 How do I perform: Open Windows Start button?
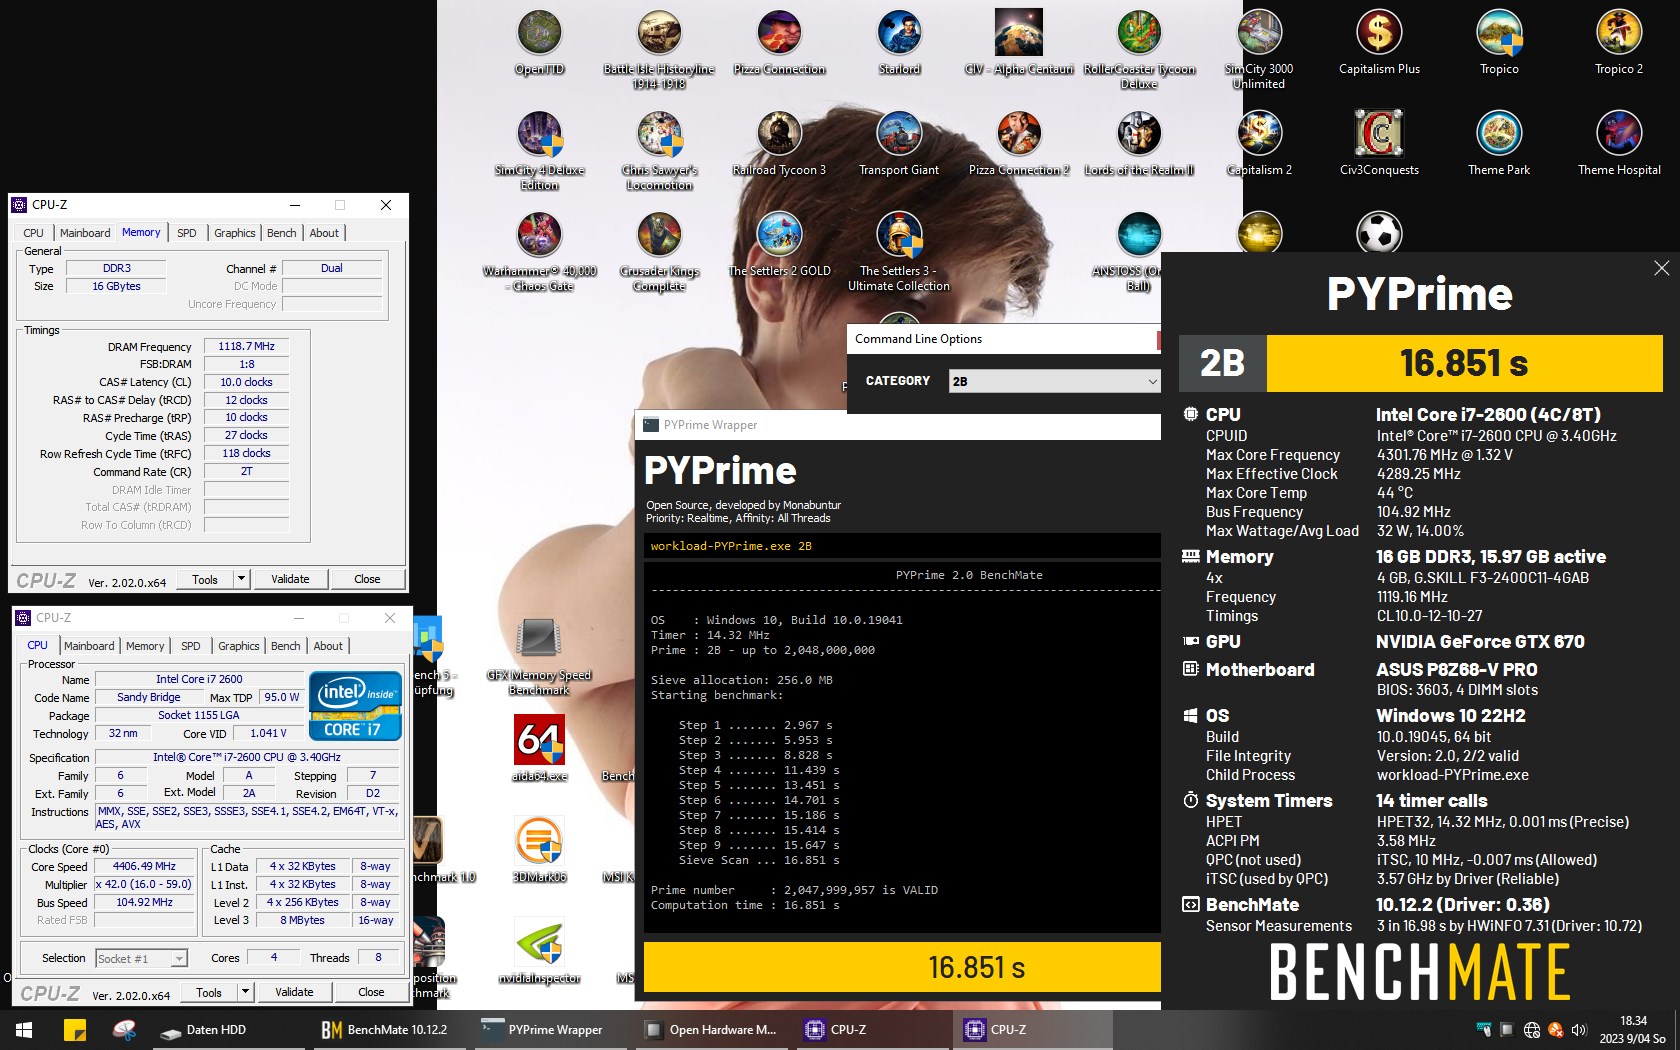24,1030
